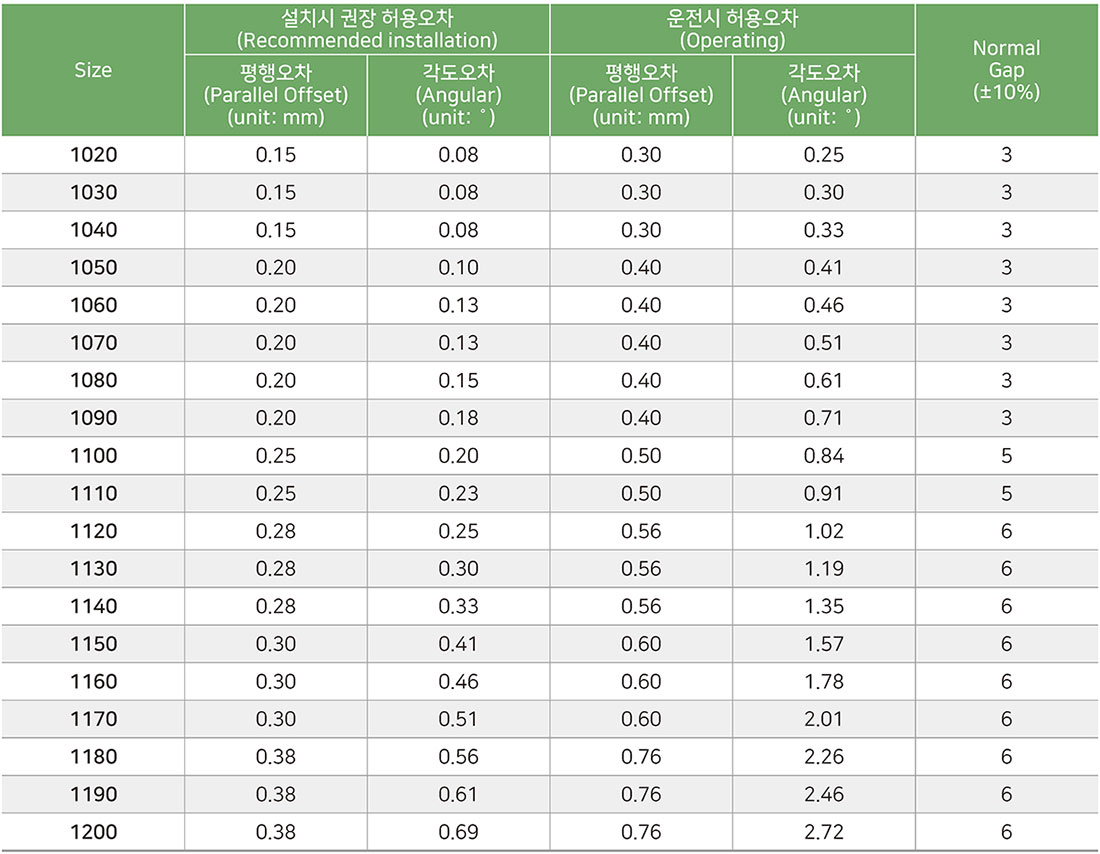Click Parallel Offset header under Recommended installation
Screen dimensions: 1100x854
pos(275,95)
